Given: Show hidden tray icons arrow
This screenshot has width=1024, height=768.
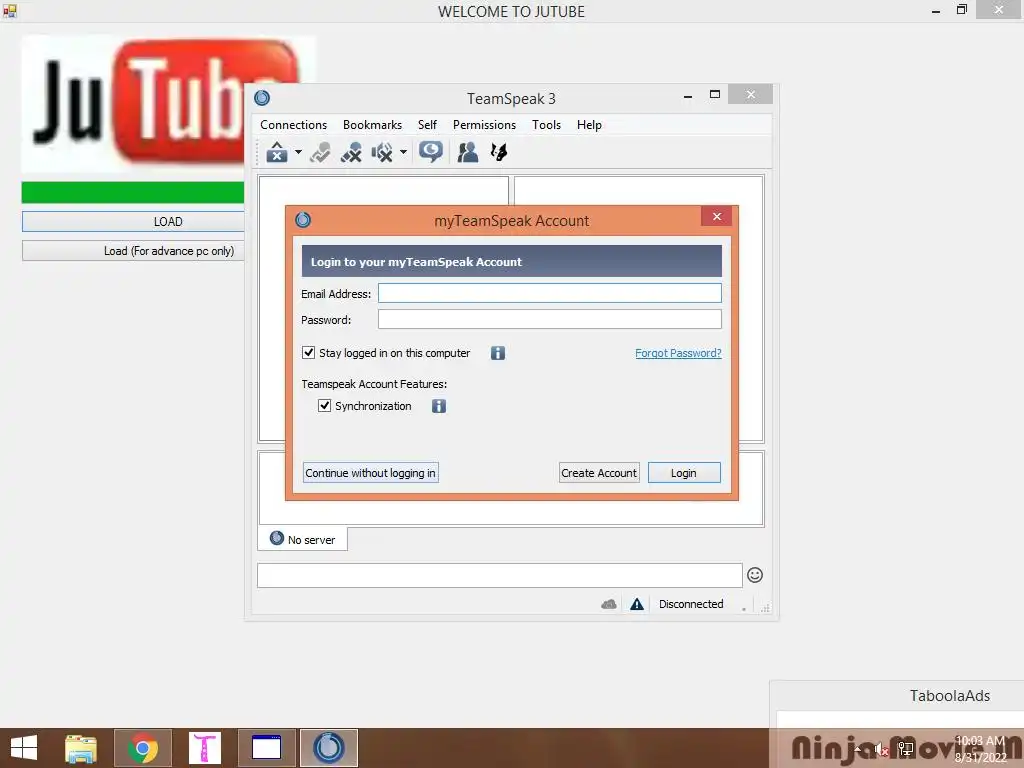Looking at the screenshot, I should 858,749.
